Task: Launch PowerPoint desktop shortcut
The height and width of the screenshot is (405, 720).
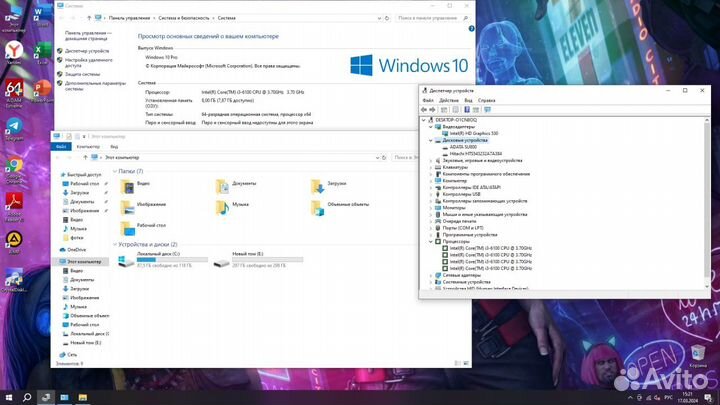Action: click(x=42, y=90)
